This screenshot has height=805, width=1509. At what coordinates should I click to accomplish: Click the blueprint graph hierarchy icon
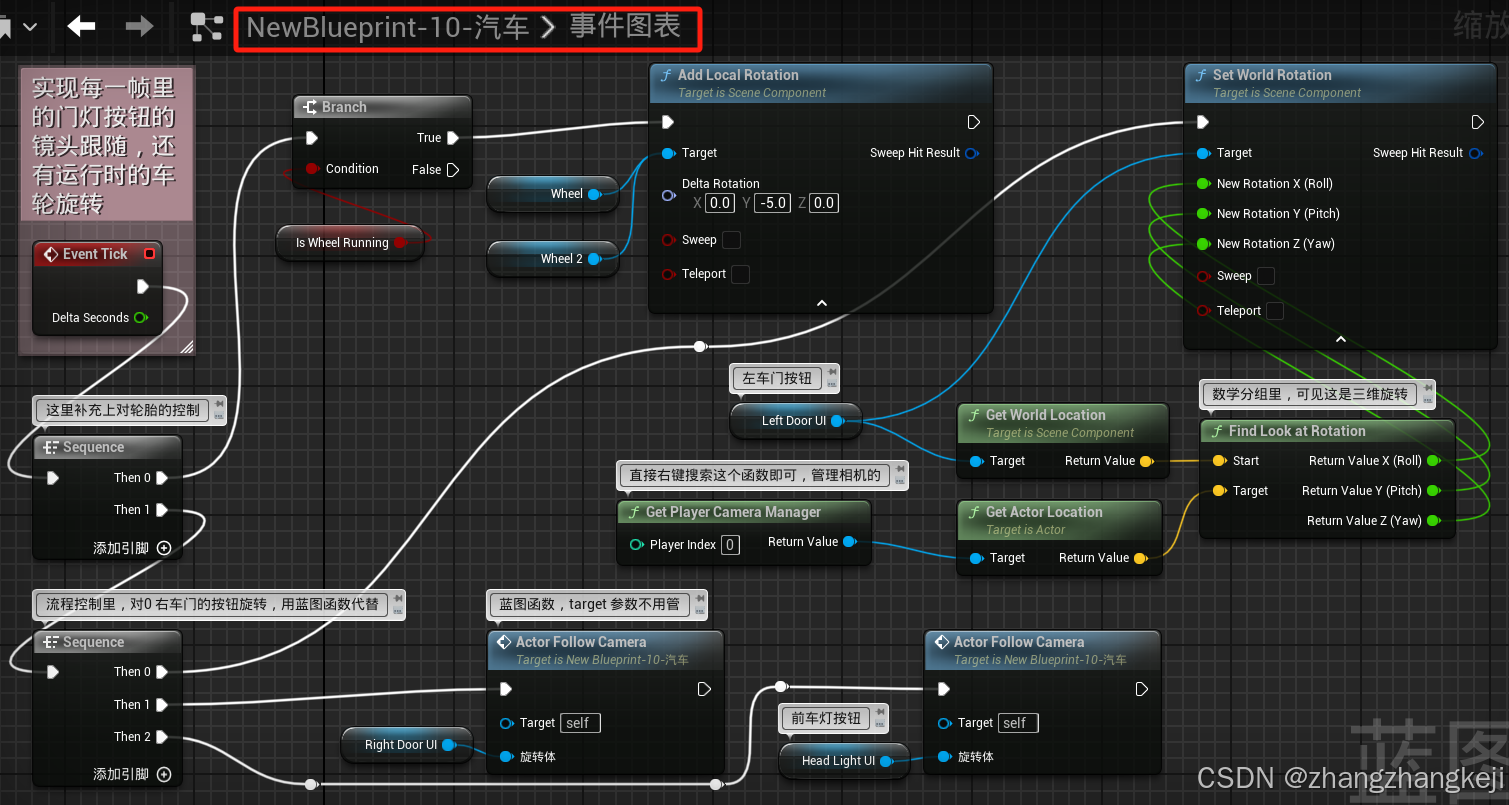tap(206, 27)
